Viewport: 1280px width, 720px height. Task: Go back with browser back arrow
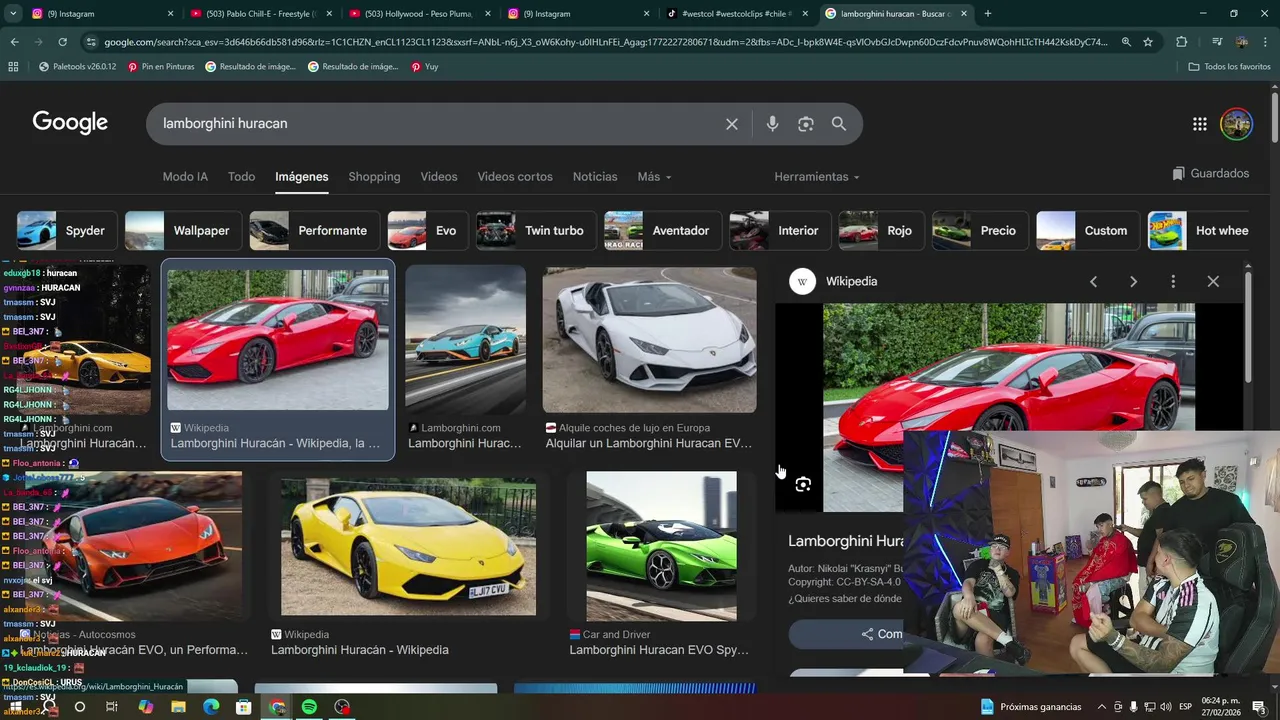point(14,42)
